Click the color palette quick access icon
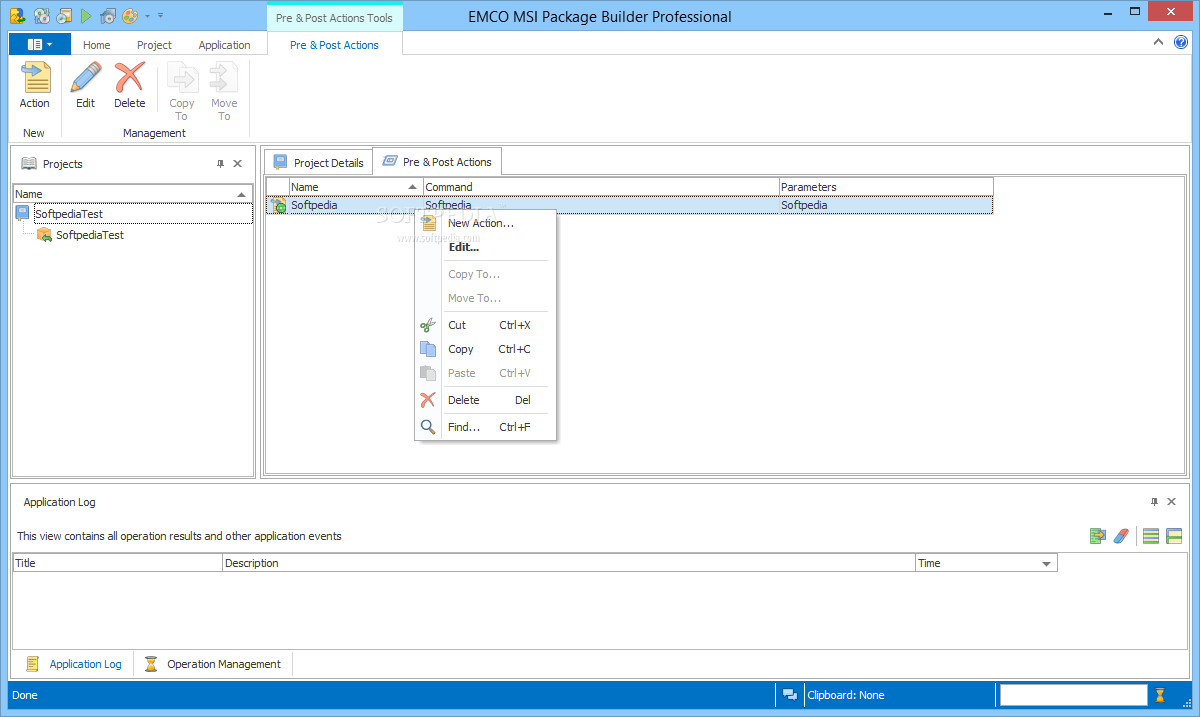Image resolution: width=1200 pixels, height=717 pixels. pyautogui.click(x=130, y=16)
